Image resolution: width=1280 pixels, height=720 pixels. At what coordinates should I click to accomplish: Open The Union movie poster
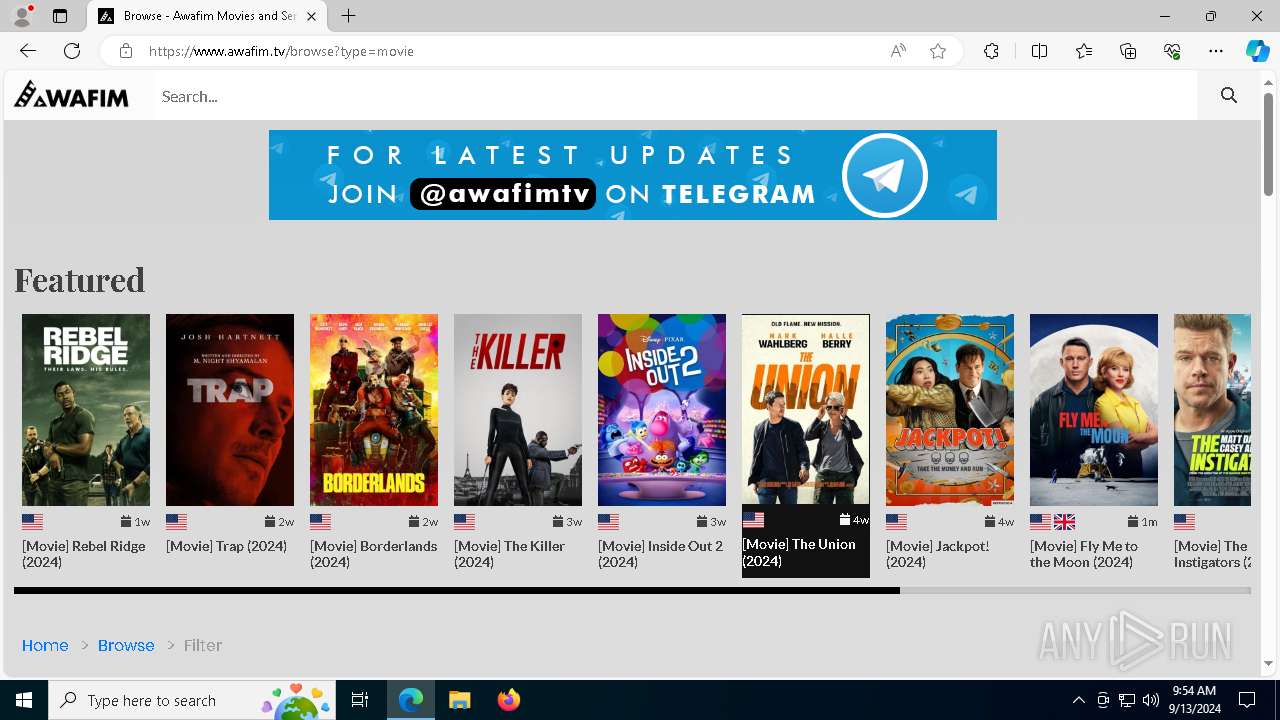[x=806, y=409]
